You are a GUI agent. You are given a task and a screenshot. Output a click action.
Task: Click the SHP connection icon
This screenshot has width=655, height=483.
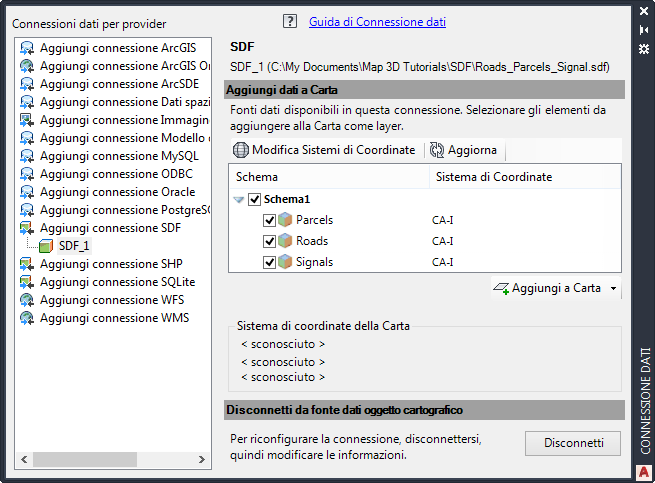pos(27,264)
